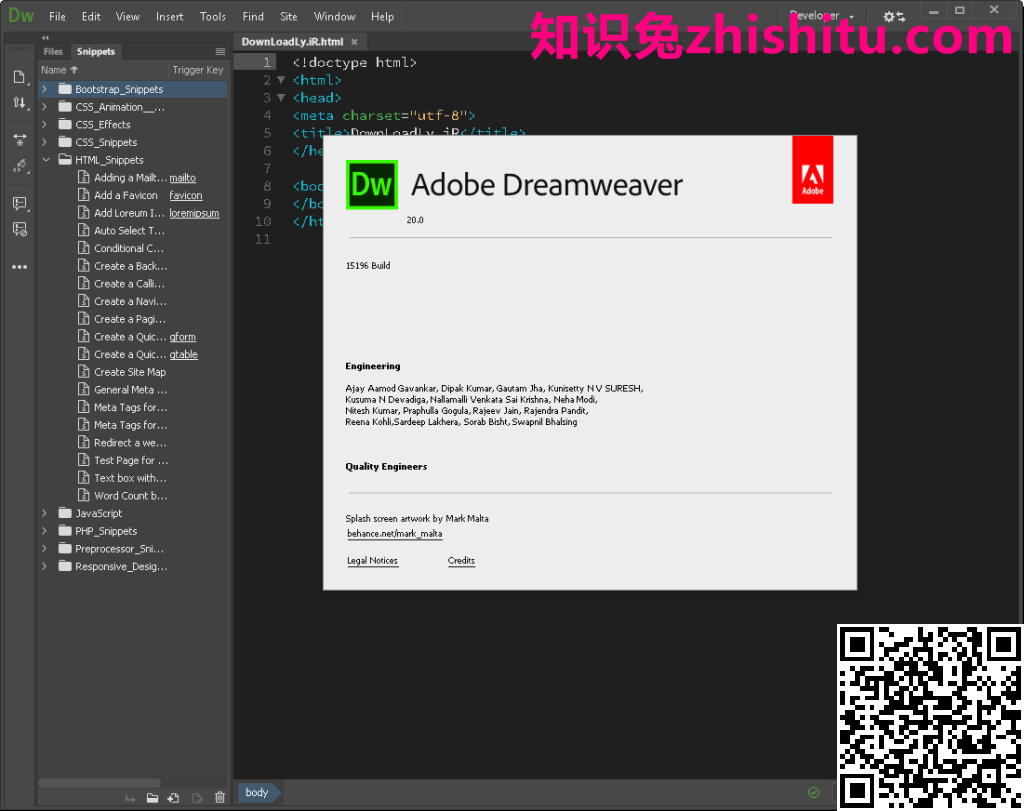
Task: Open the Open Documents toolbar icon
Action: 19,77
